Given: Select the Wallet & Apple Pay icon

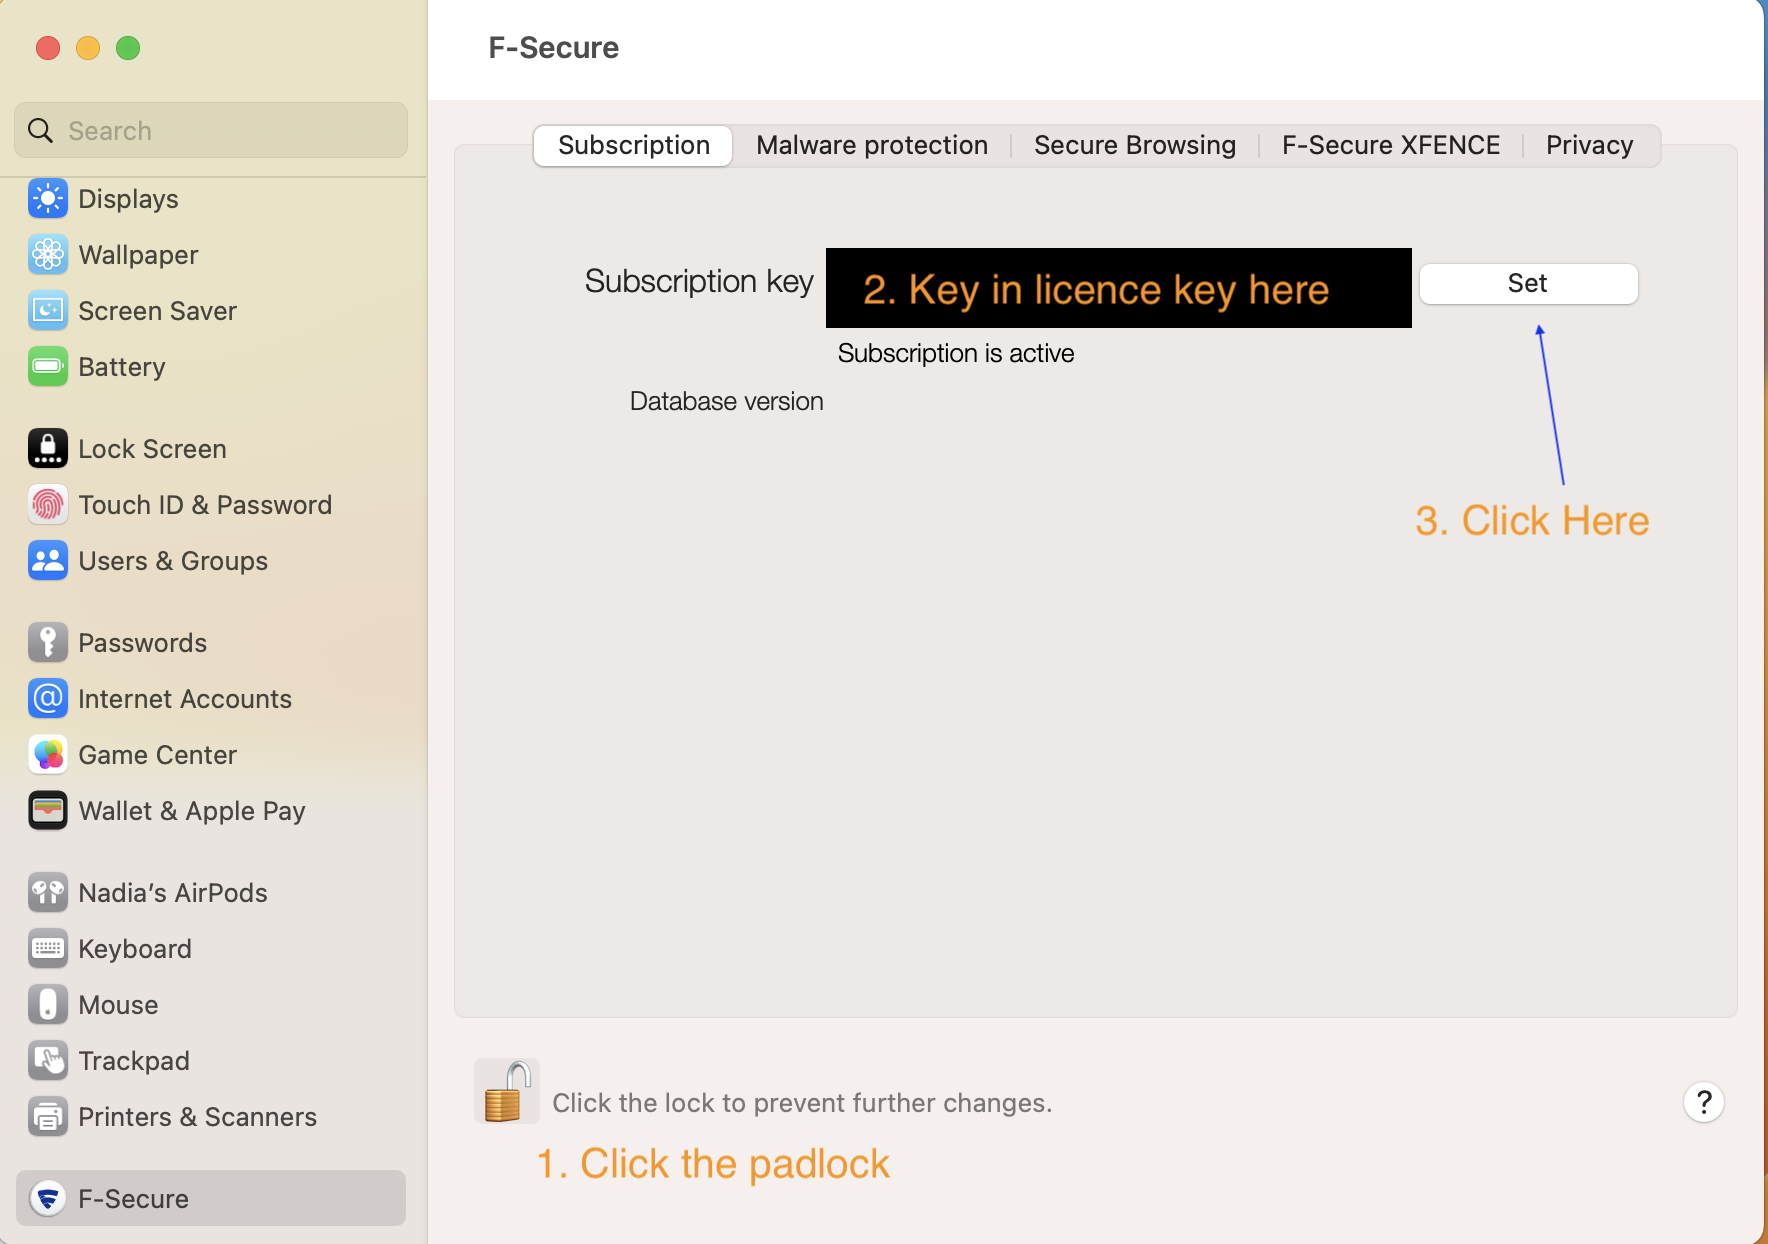Looking at the screenshot, I should tap(48, 811).
